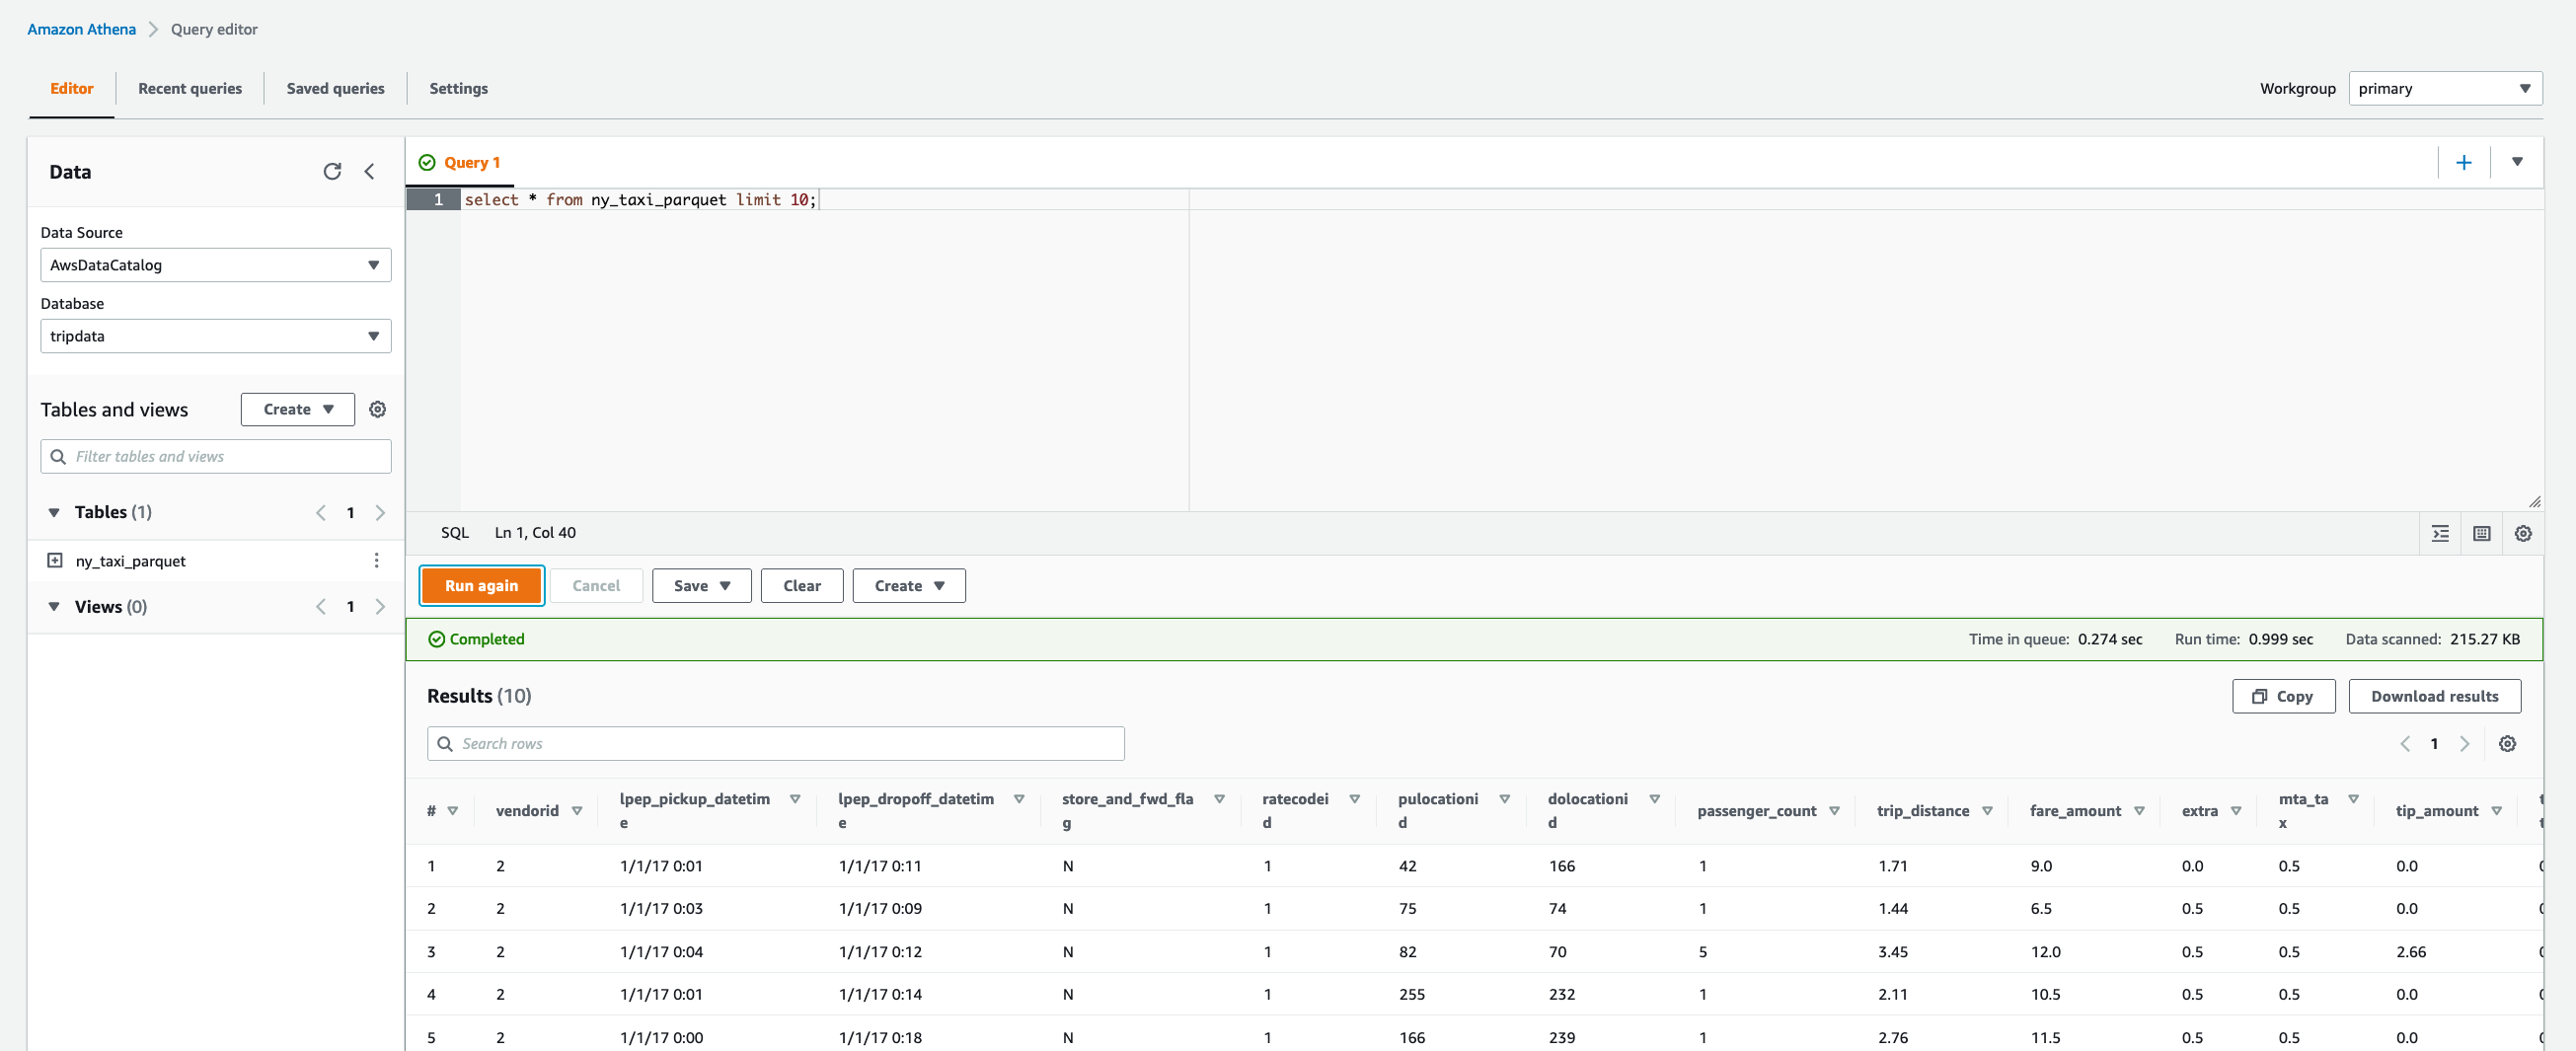Viewport: 2576px width, 1051px height.
Task: Open the Save dropdown button
Action: click(x=702, y=585)
